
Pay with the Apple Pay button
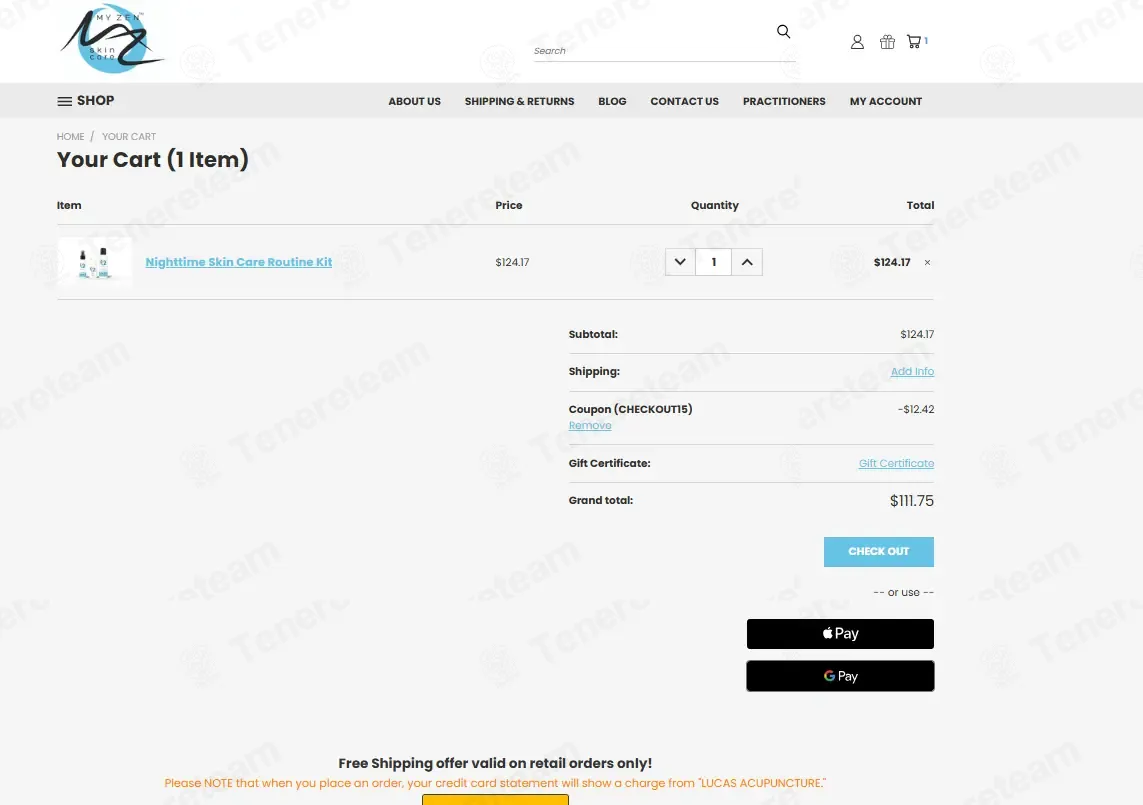click(x=840, y=634)
